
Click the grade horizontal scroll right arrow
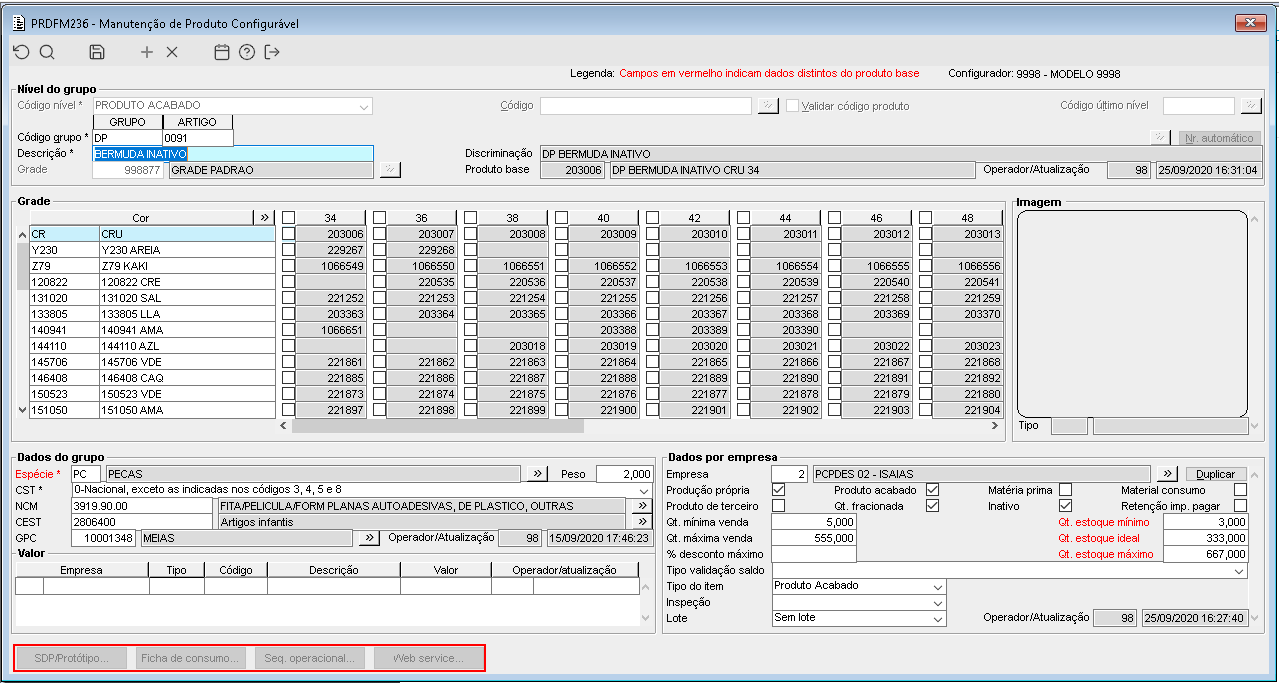(995, 426)
